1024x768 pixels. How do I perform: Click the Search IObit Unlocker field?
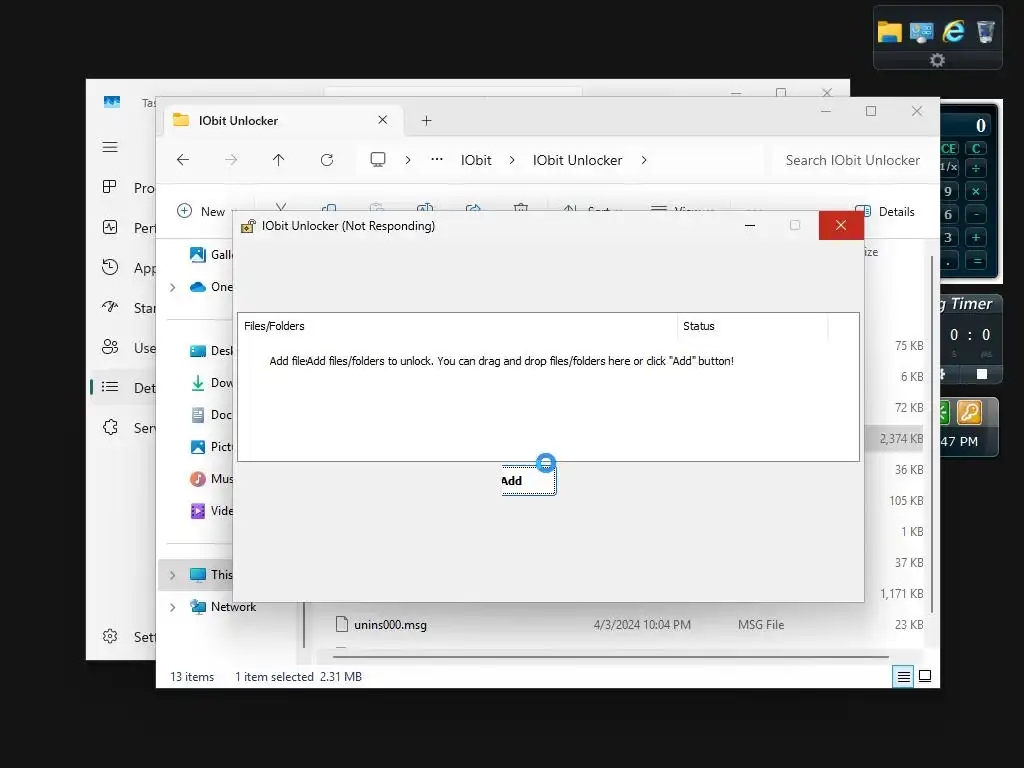point(853,160)
